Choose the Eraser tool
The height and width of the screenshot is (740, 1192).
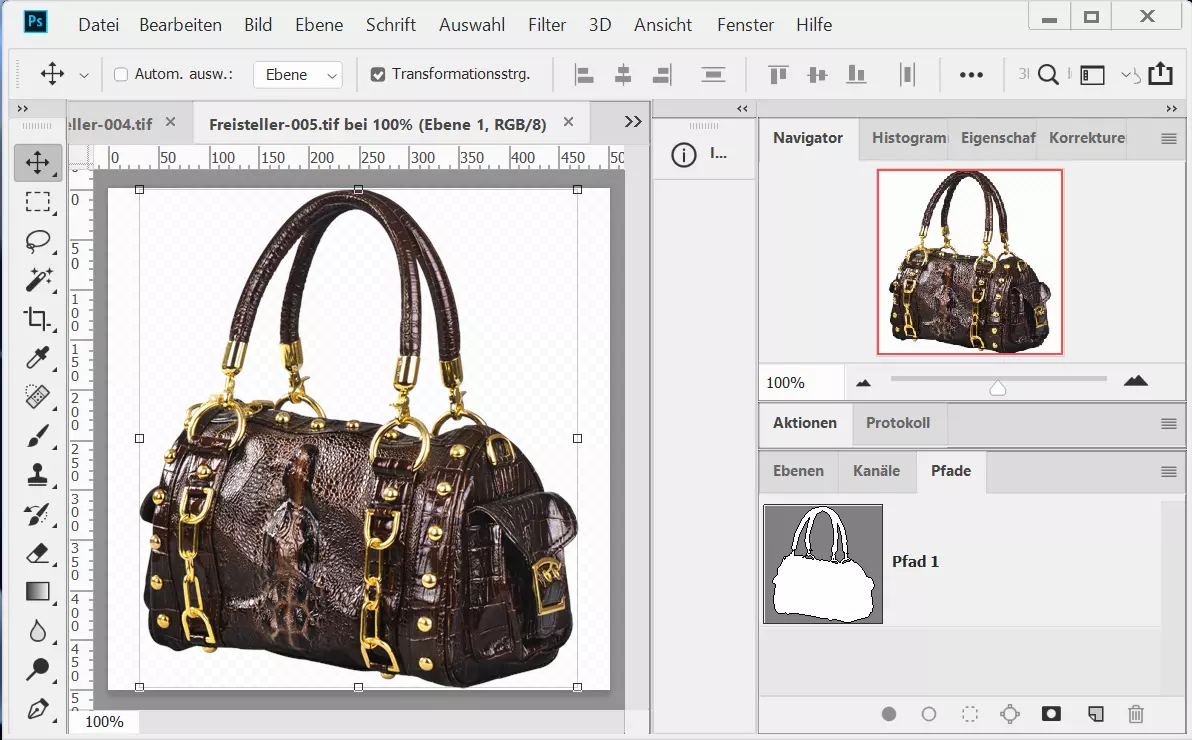38,553
